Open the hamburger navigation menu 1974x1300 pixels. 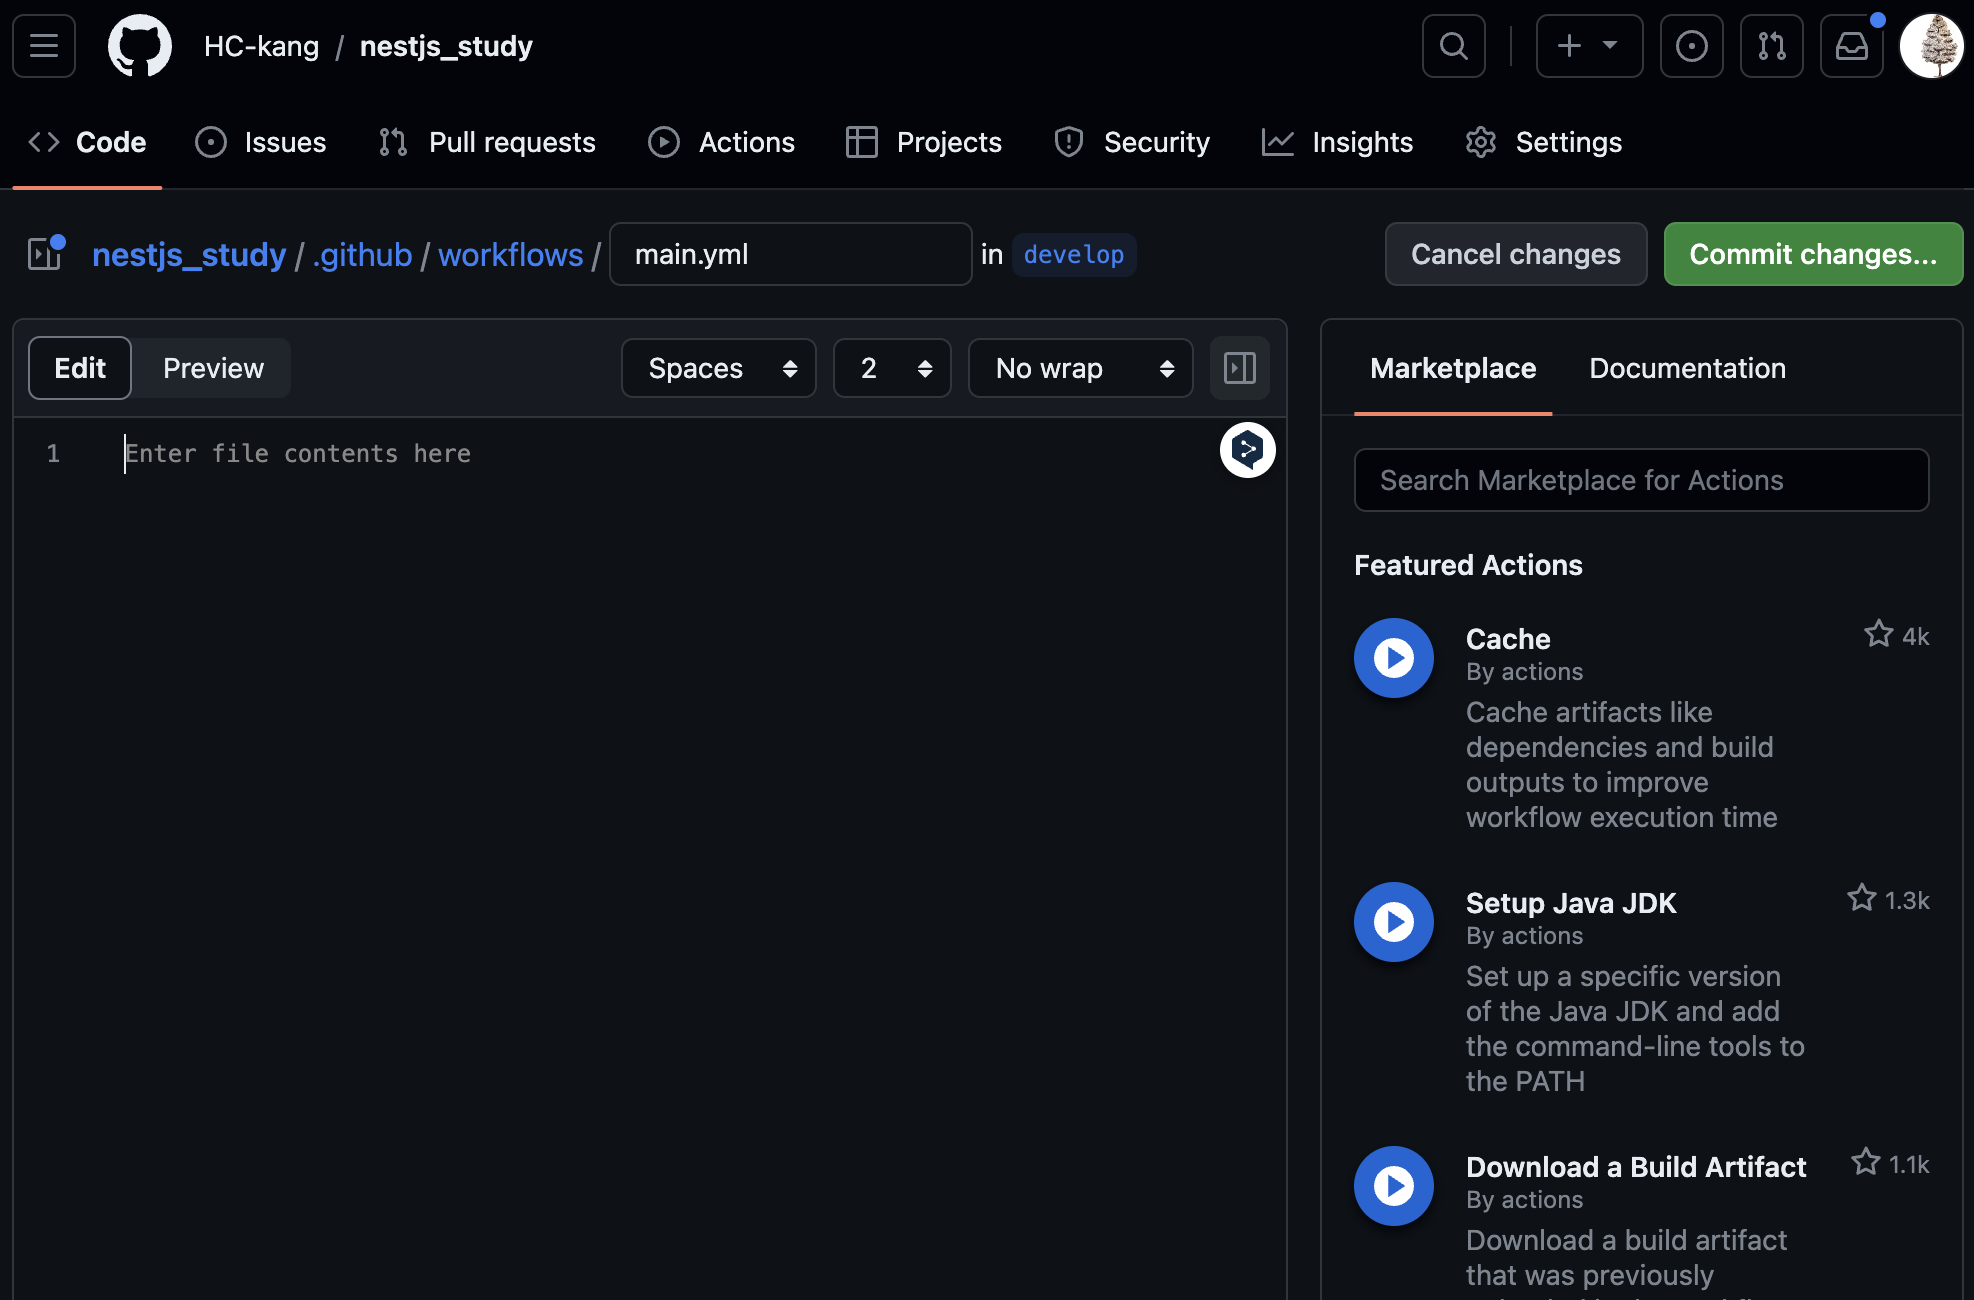(x=44, y=46)
